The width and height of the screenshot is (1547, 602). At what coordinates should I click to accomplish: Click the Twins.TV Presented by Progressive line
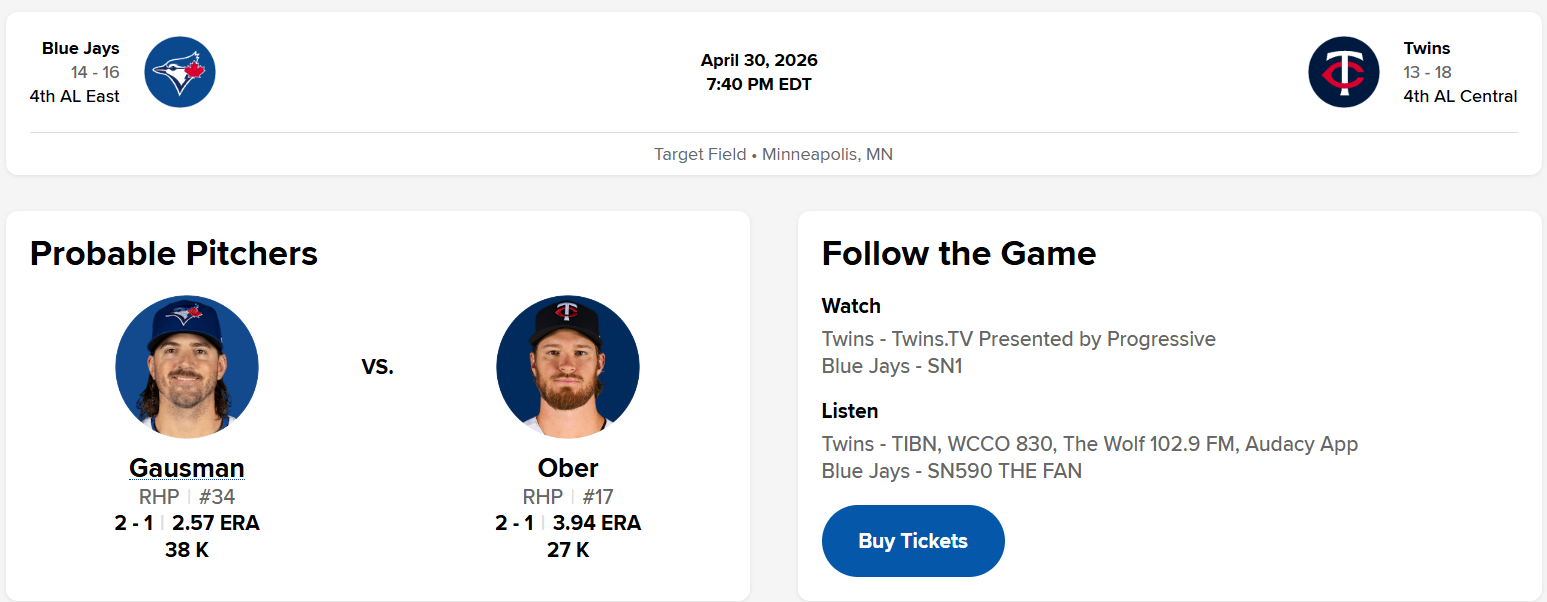[x=1018, y=339]
